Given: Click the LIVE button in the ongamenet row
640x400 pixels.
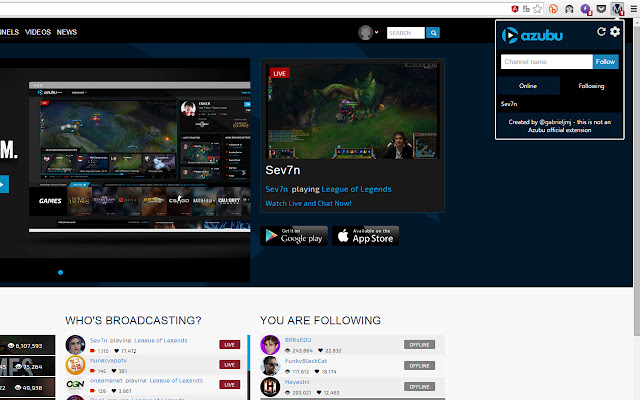Looking at the screenshot, I should click(x=229, y=384).
